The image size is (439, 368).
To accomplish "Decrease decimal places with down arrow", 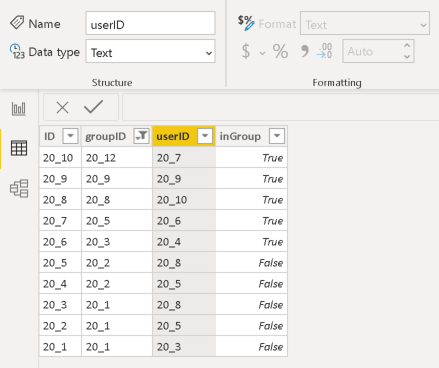I will pos(407,56).
